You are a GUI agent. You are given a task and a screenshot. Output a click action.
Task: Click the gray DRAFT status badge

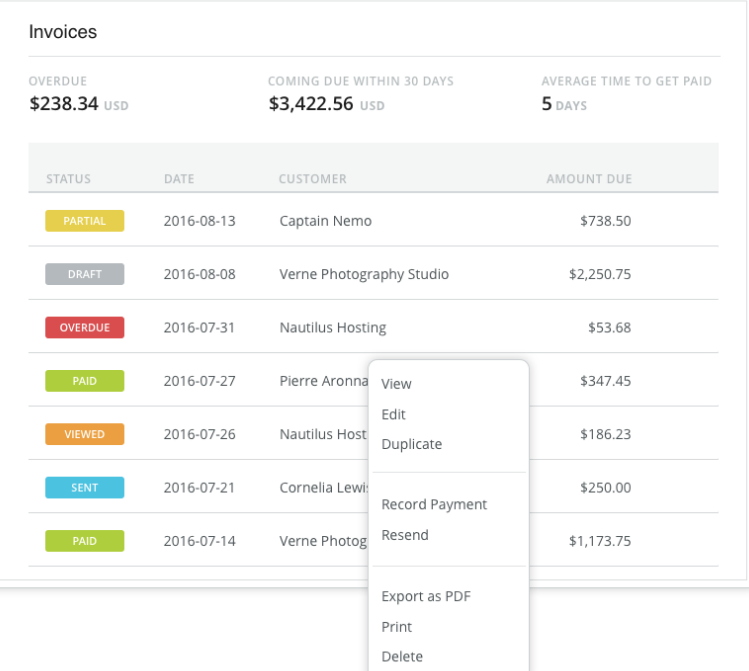pyautogui.click(x=85, y=274)
